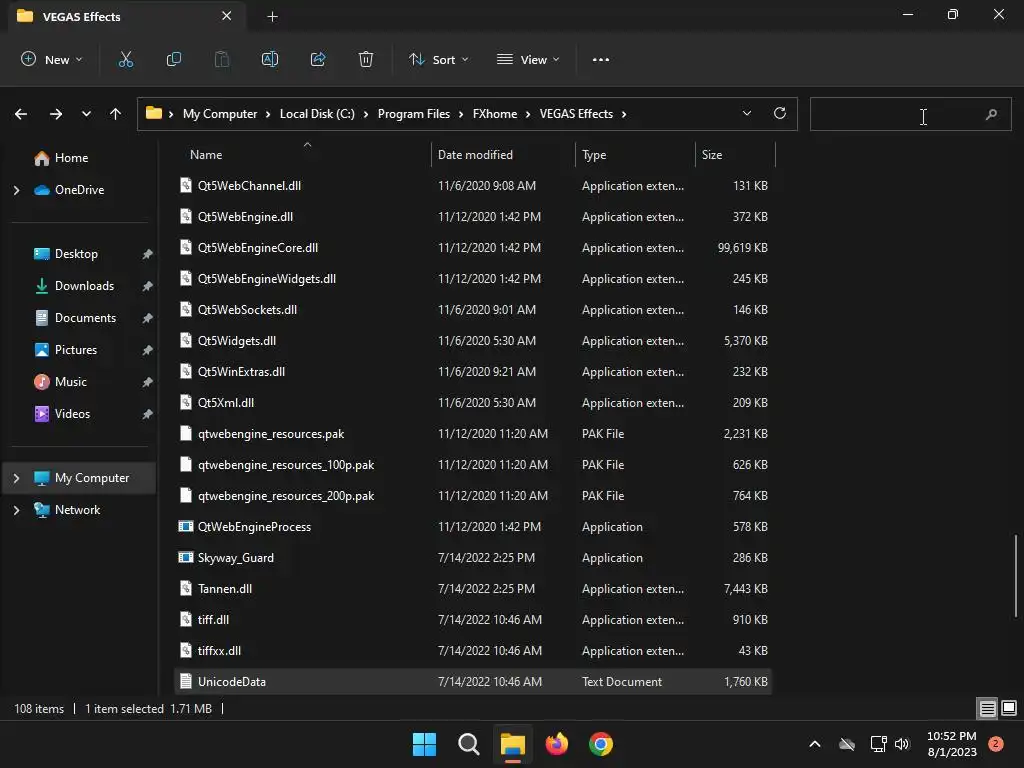Go up one folder level arrow

[x=116, y=114]
